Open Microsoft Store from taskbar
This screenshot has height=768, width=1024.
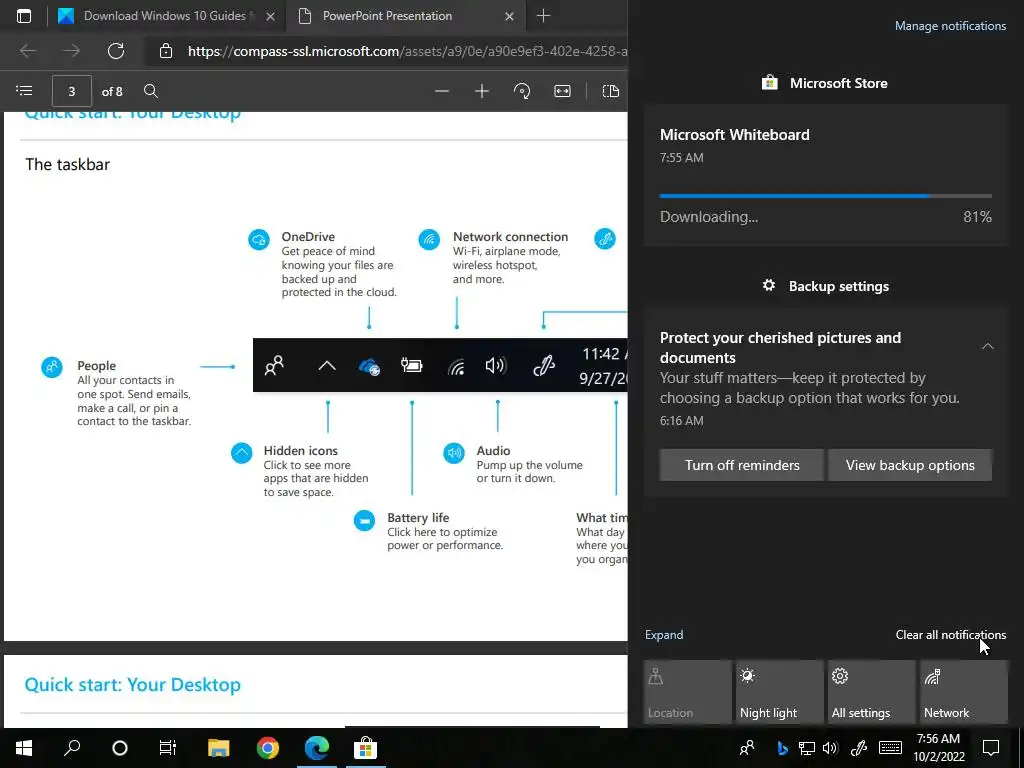365,748
